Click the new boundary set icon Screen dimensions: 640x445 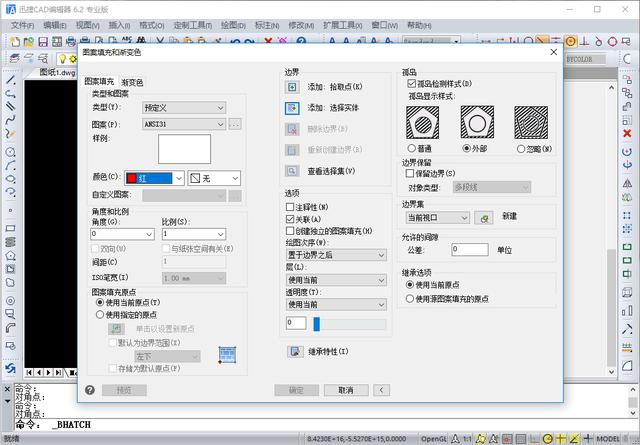[x=484, y=218]
